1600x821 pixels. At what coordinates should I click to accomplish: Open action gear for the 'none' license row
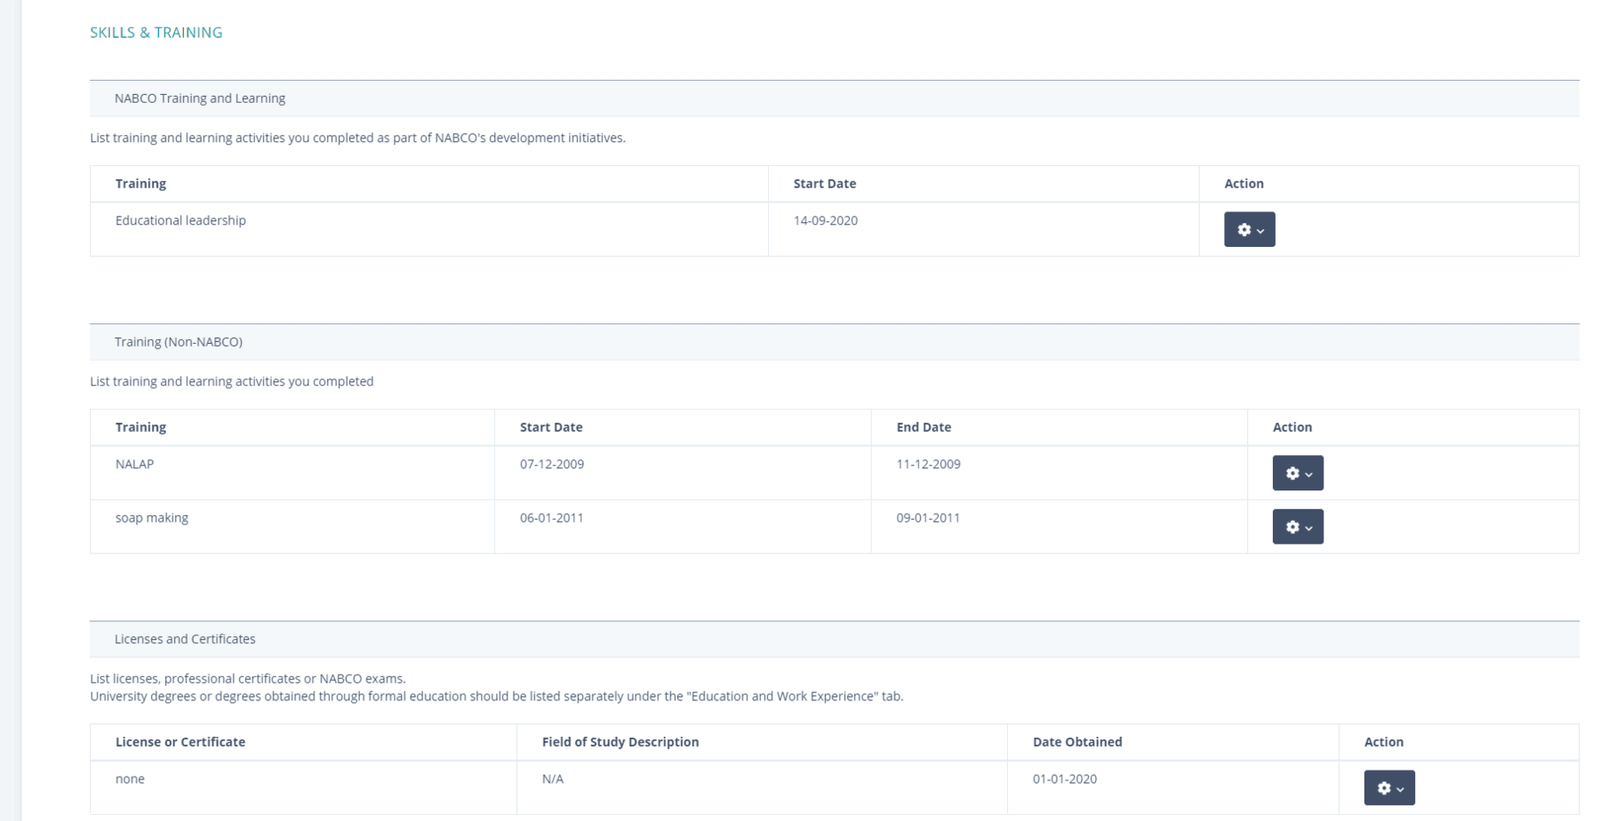point(1389,788)
